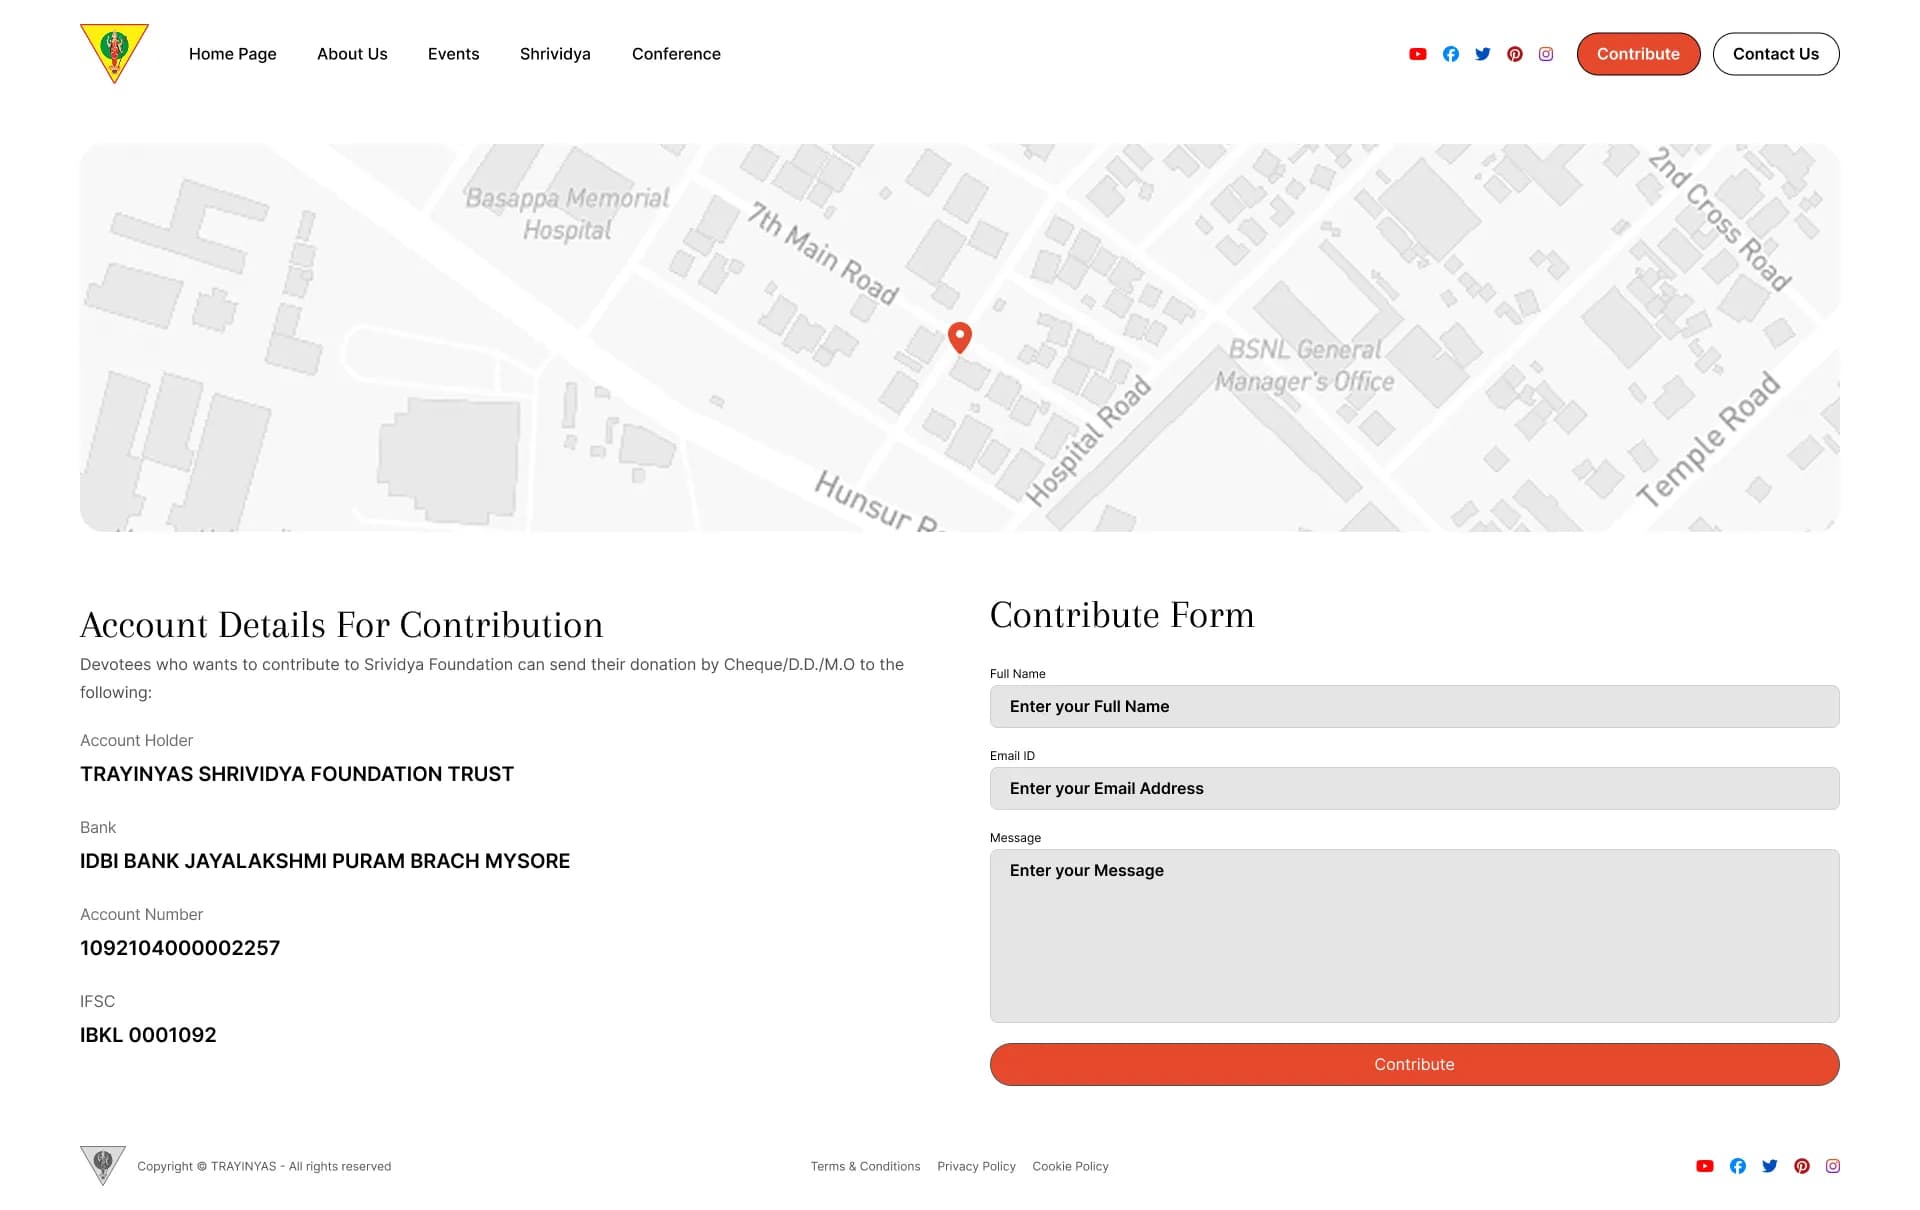Image resolution: width=1920 pixels, height=1210 pixels.
Task: Open the Conference menu item
Action: click(676, 54)
